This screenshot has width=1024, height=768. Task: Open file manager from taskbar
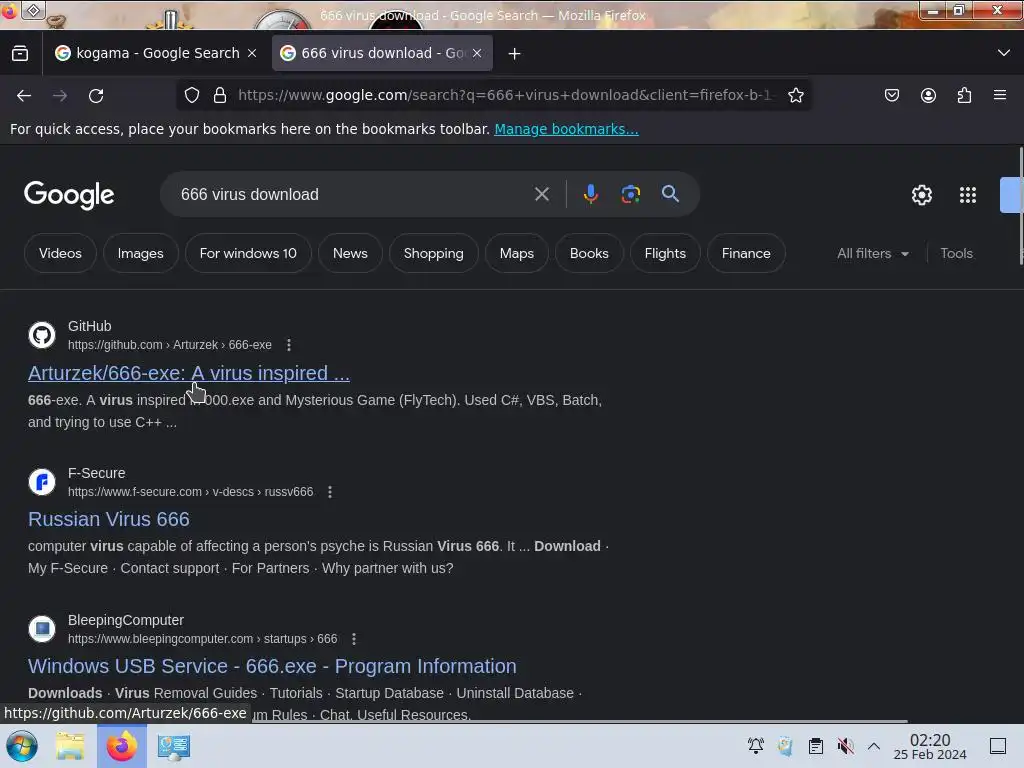71,746
